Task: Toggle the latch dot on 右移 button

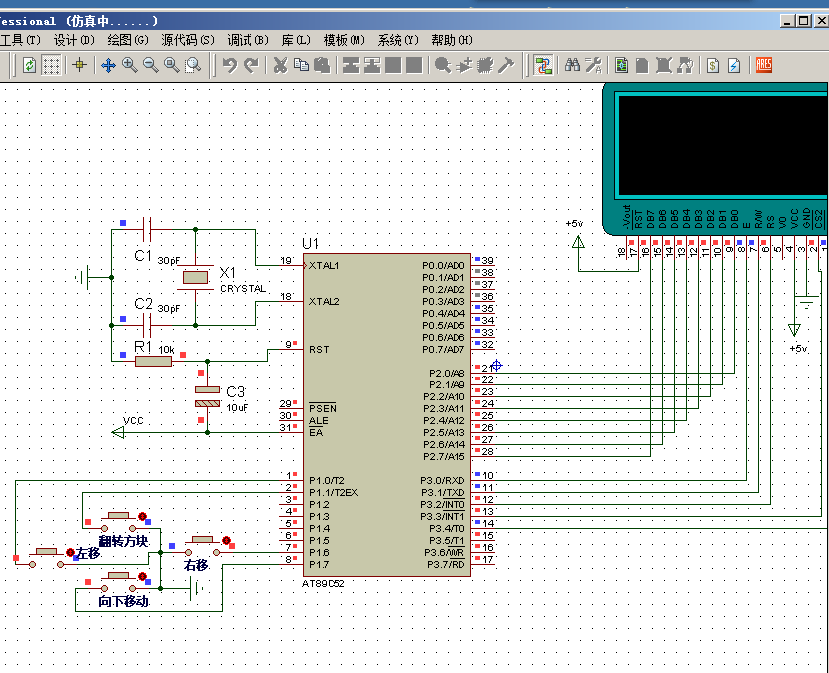Action: pos(226,540)
